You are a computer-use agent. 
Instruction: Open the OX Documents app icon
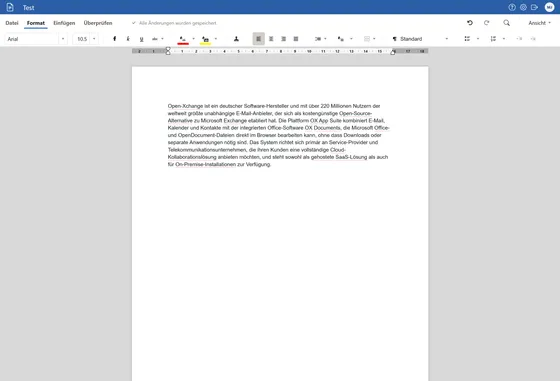10,7
